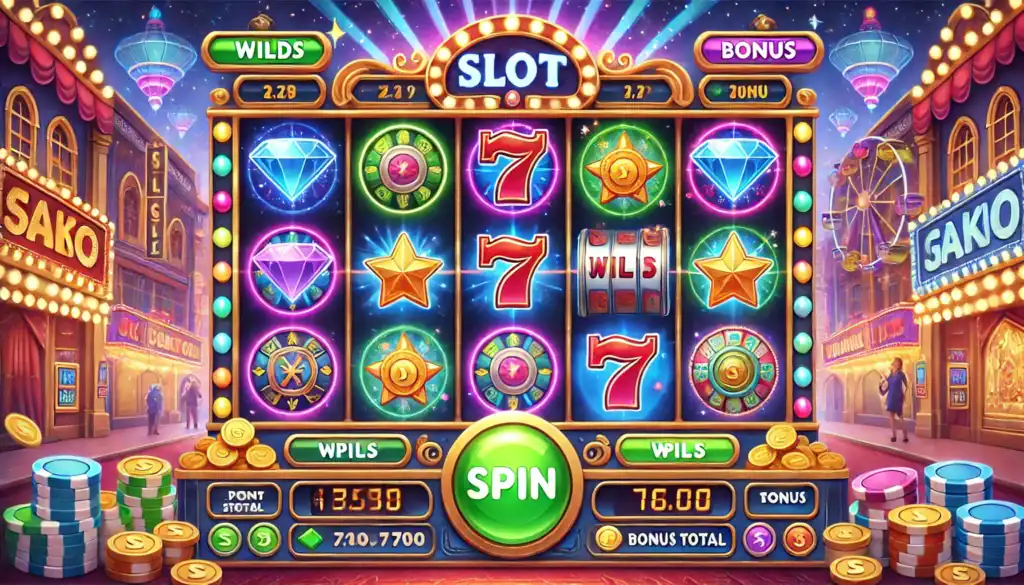Pick the plain gold star in reel two
Screen dimensions: 1024x585
(404, 270)
